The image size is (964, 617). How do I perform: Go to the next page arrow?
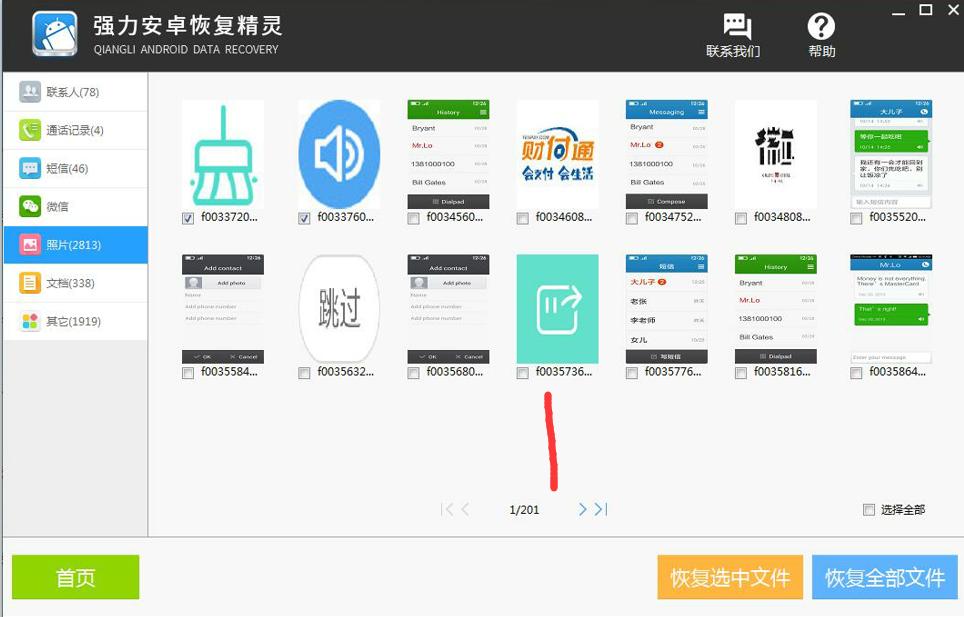(x=583, y=509)
